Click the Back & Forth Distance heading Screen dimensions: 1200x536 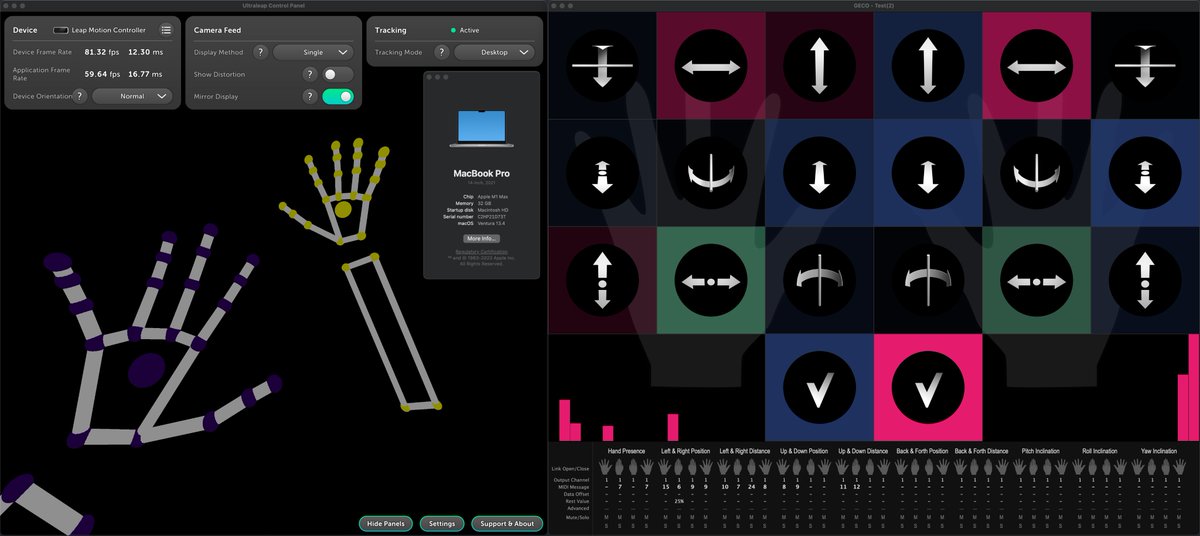pos(981,451)
